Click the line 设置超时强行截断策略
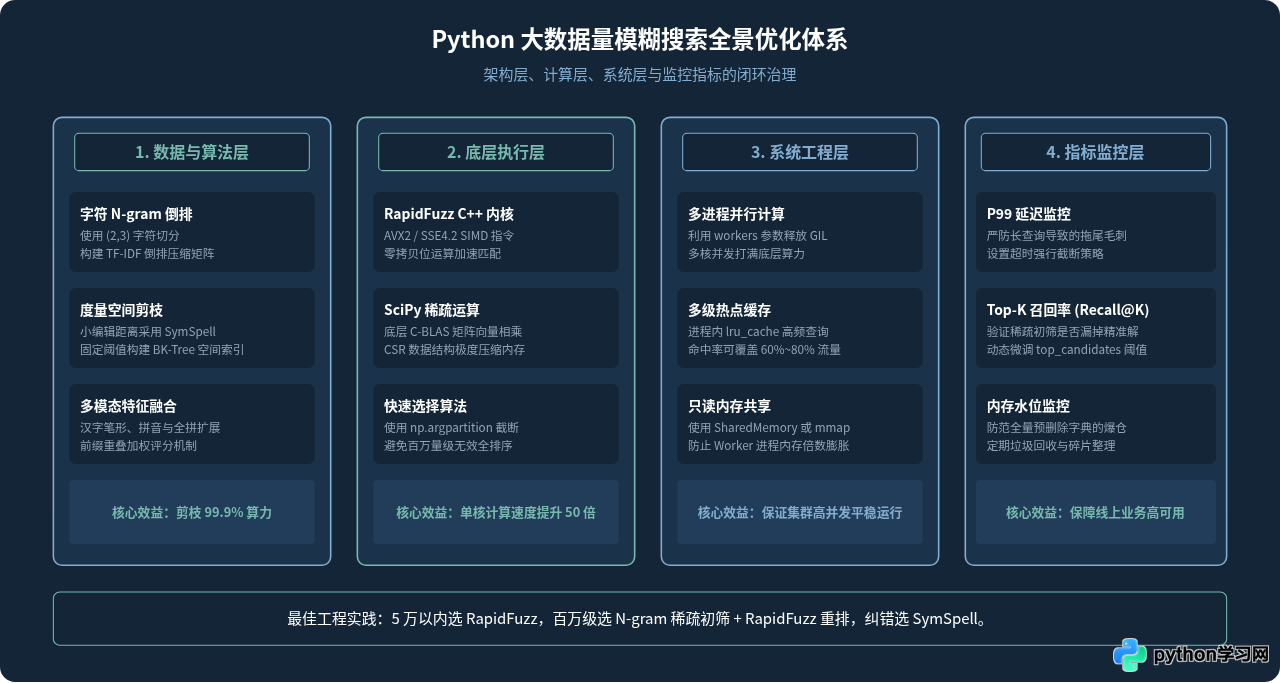This screenshot has width=1280, height=683. (1045, 254)
